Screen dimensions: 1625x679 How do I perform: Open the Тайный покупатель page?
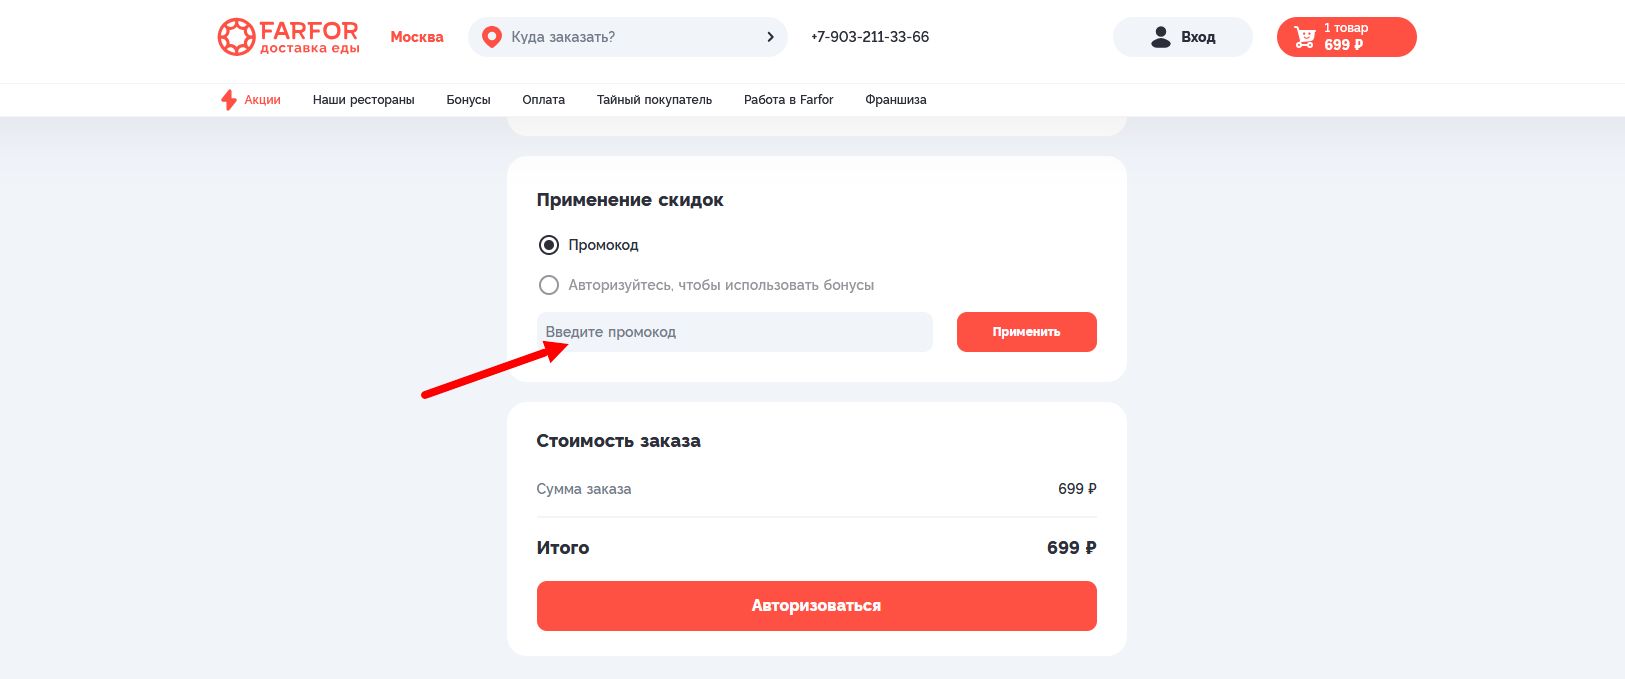coord(653,99)
